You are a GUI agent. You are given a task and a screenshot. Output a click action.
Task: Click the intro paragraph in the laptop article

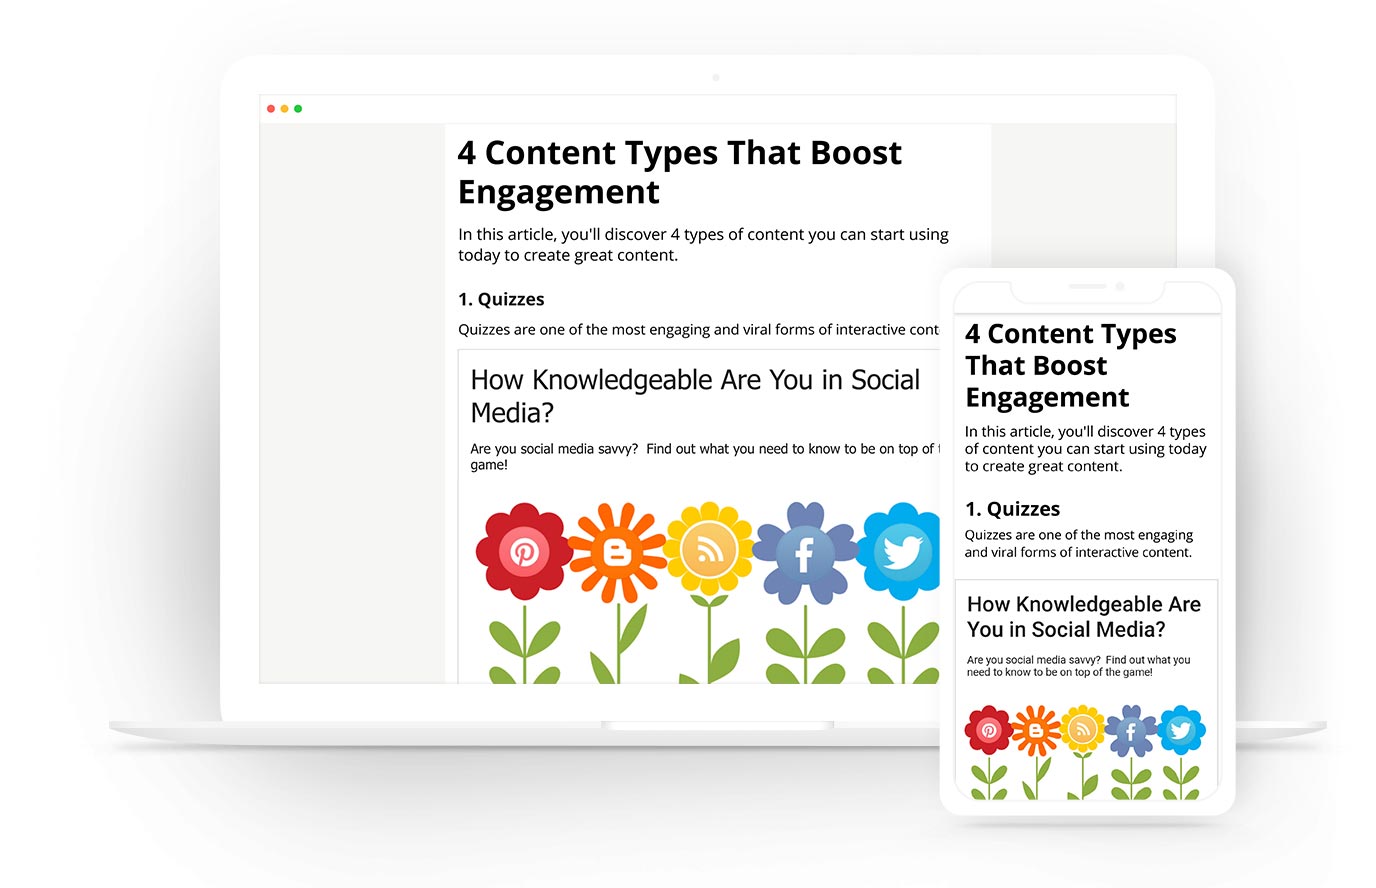tap(703, 245)
